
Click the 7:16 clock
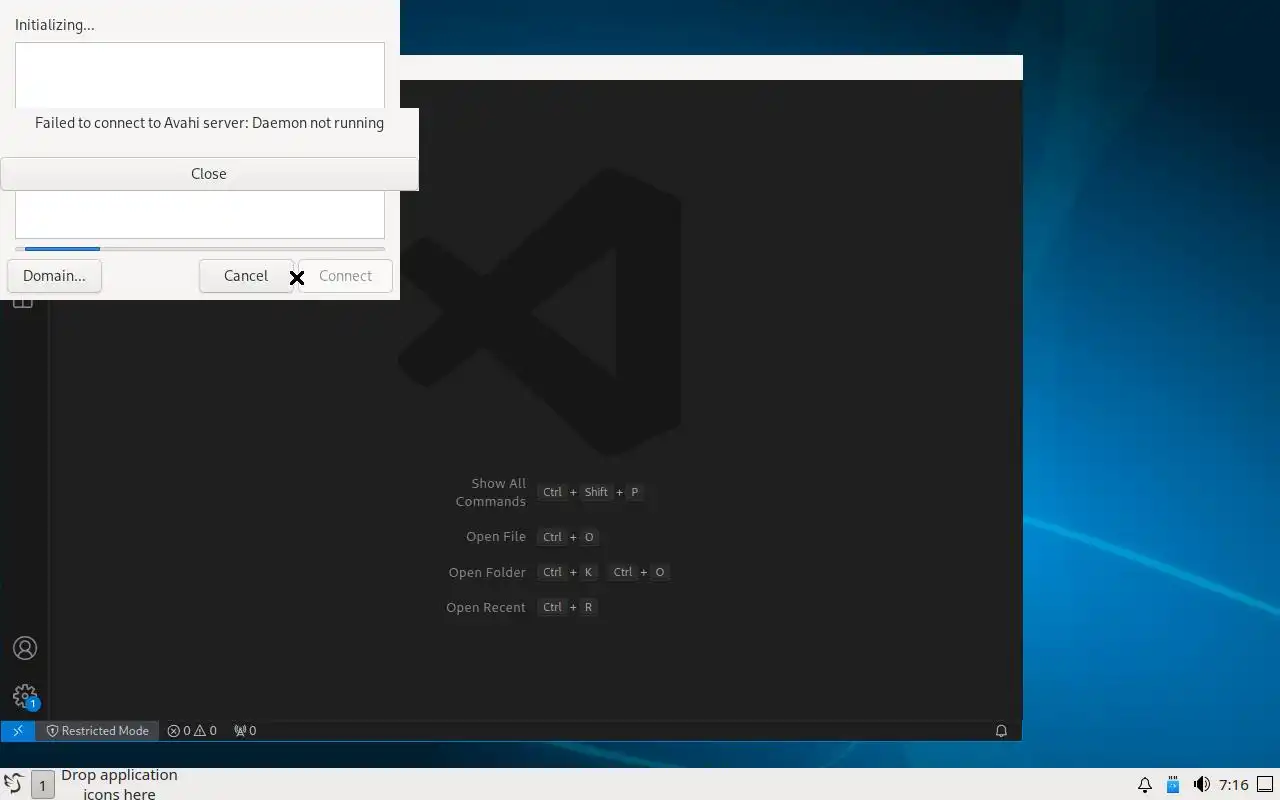tap(1234, 785)
